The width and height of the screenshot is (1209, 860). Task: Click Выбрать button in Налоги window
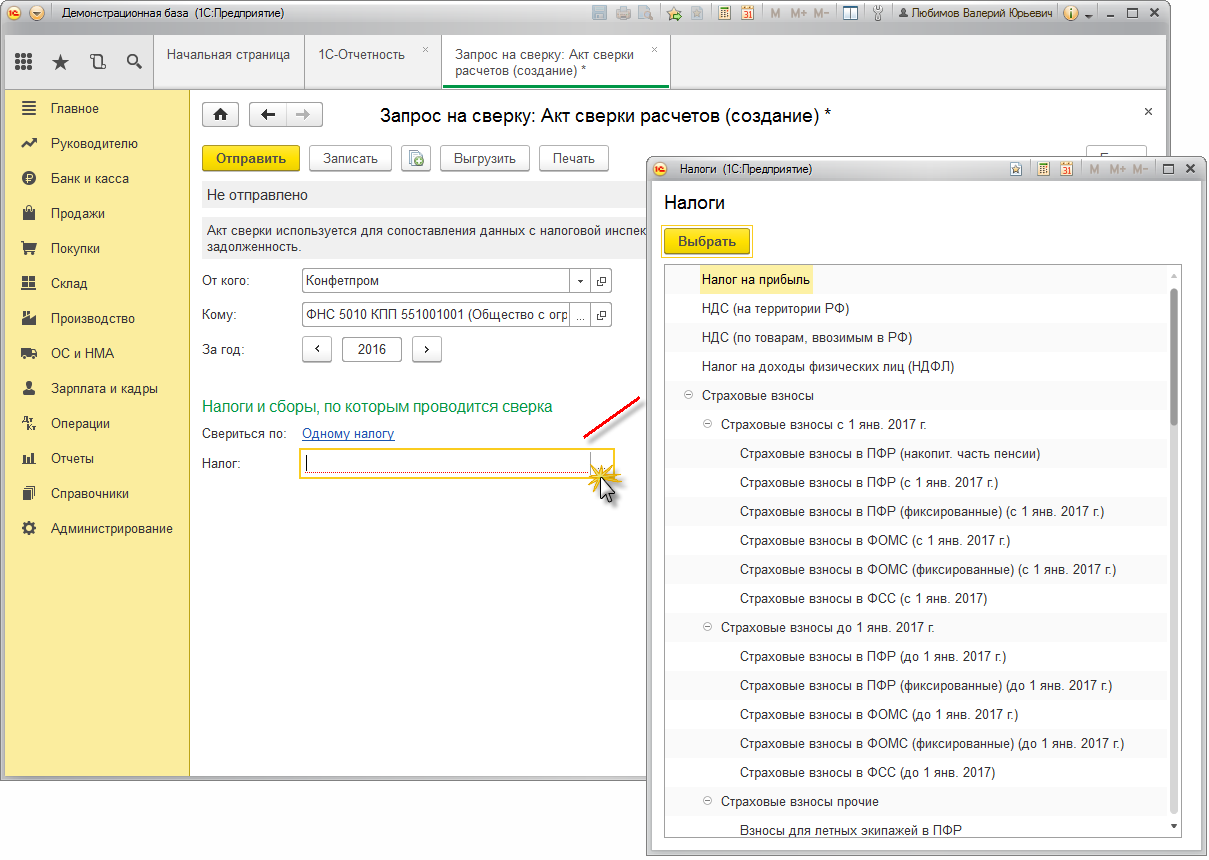707,241
